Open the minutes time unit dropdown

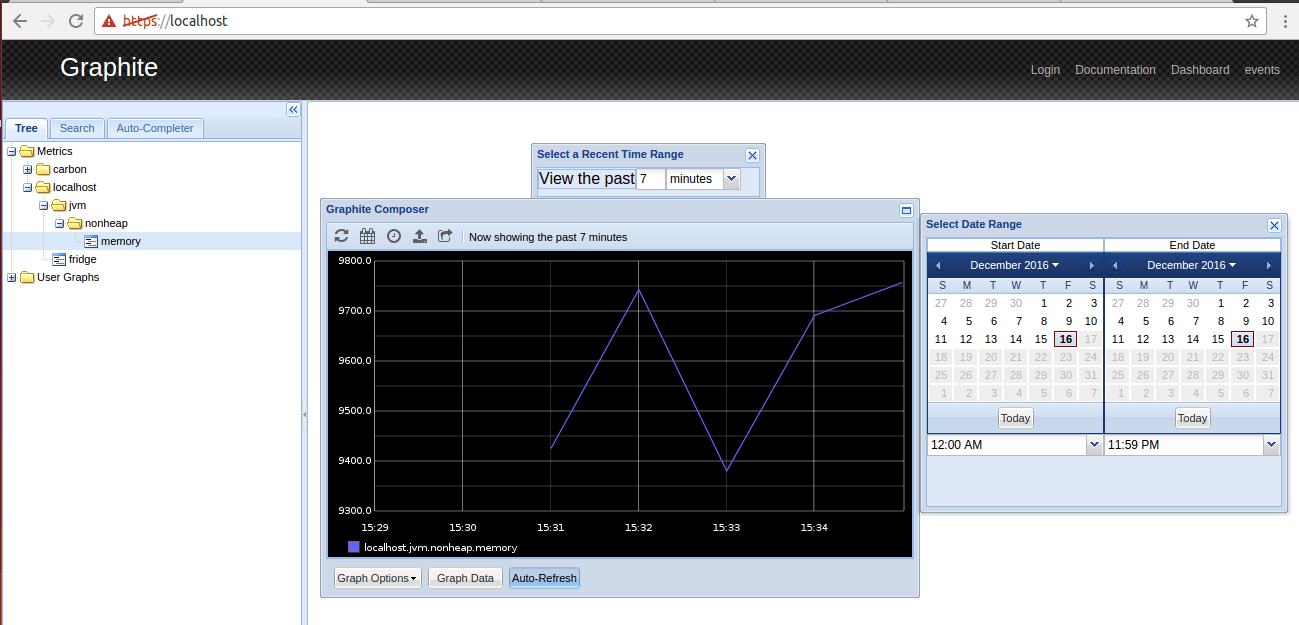point(730,179)
